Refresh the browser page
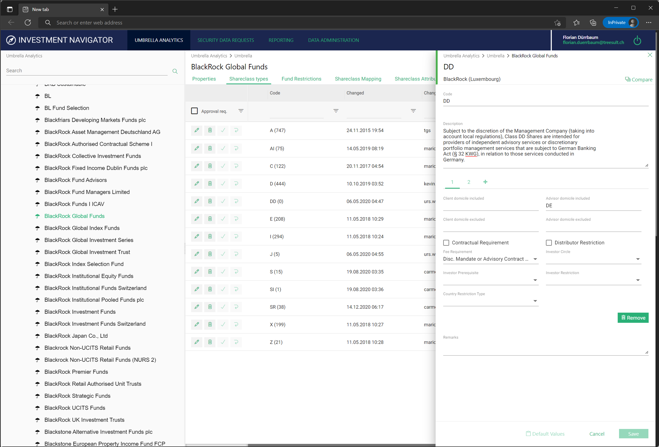Image resolution: width=659 pixels, height=447 pixels. click(x=28, y=23)
